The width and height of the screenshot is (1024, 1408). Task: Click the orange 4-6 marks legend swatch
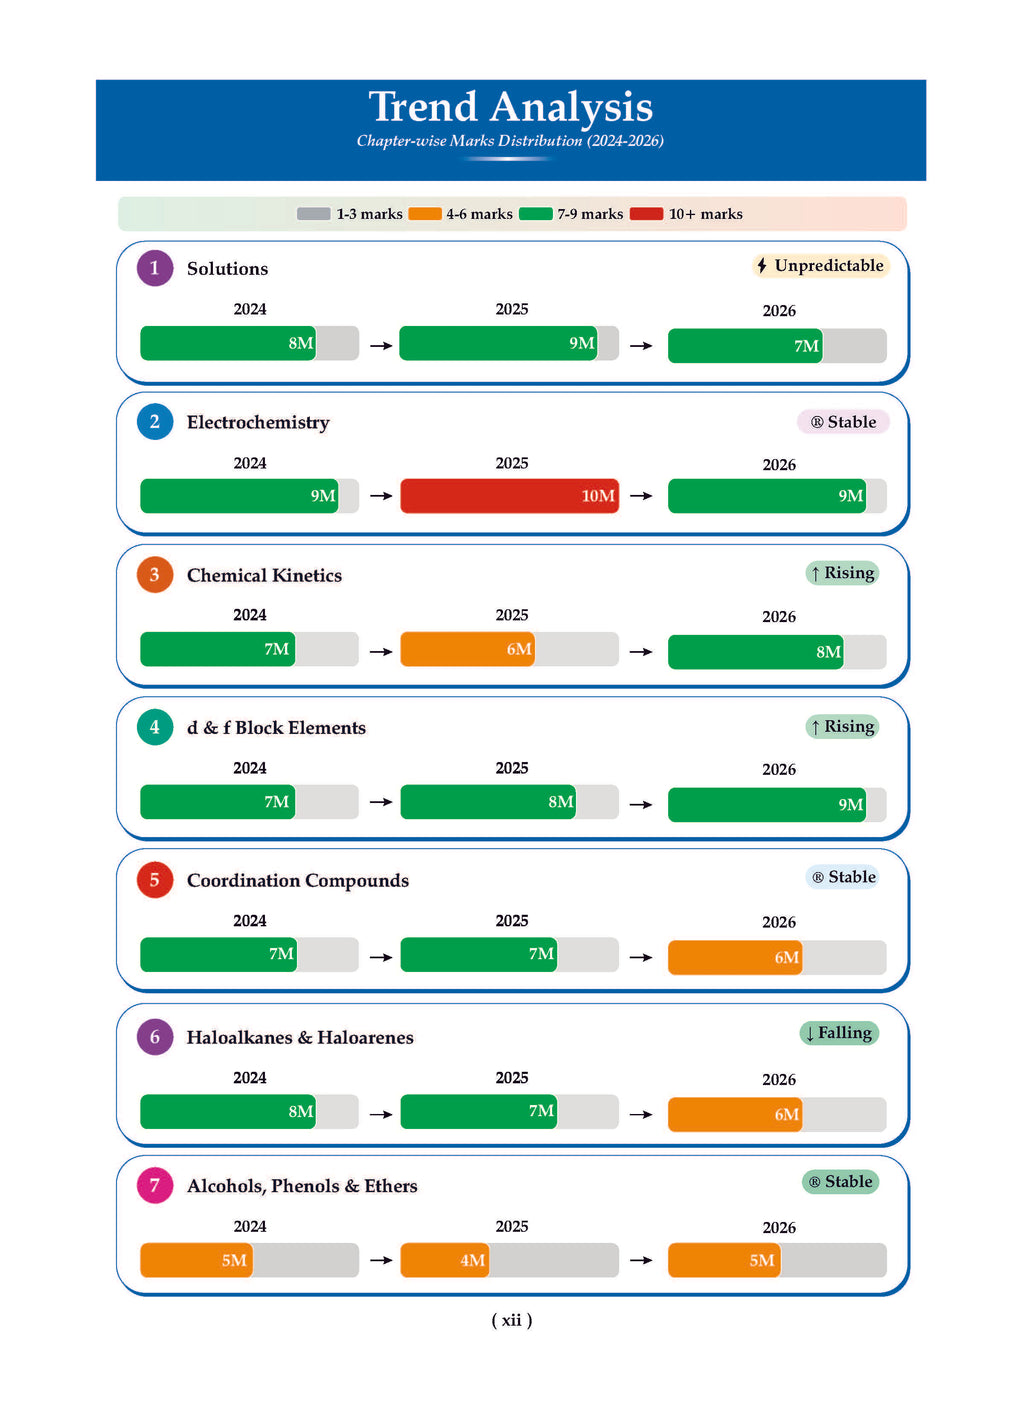(425, 214)
